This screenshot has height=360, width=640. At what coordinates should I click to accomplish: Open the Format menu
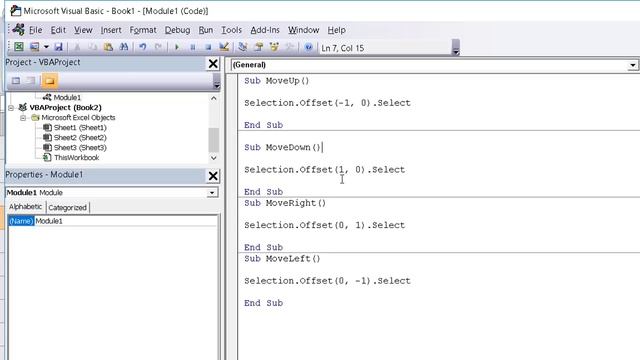coord(143,30)
